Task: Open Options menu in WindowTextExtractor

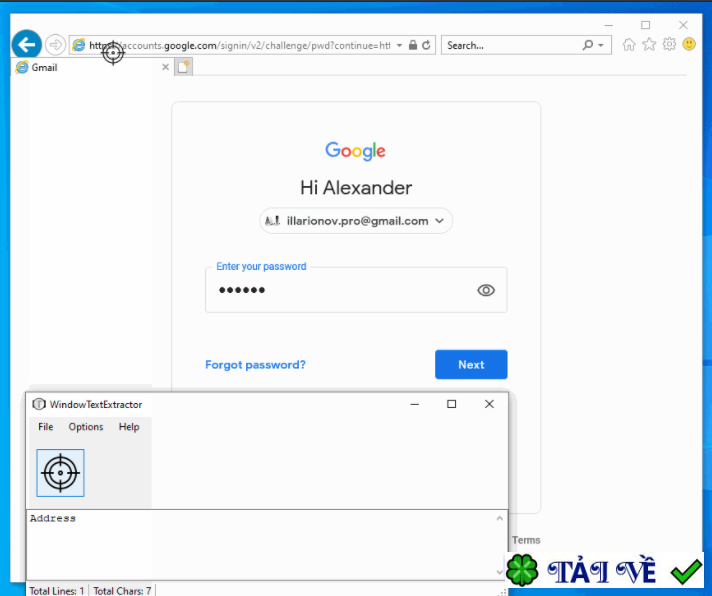Action: [86, 427]
